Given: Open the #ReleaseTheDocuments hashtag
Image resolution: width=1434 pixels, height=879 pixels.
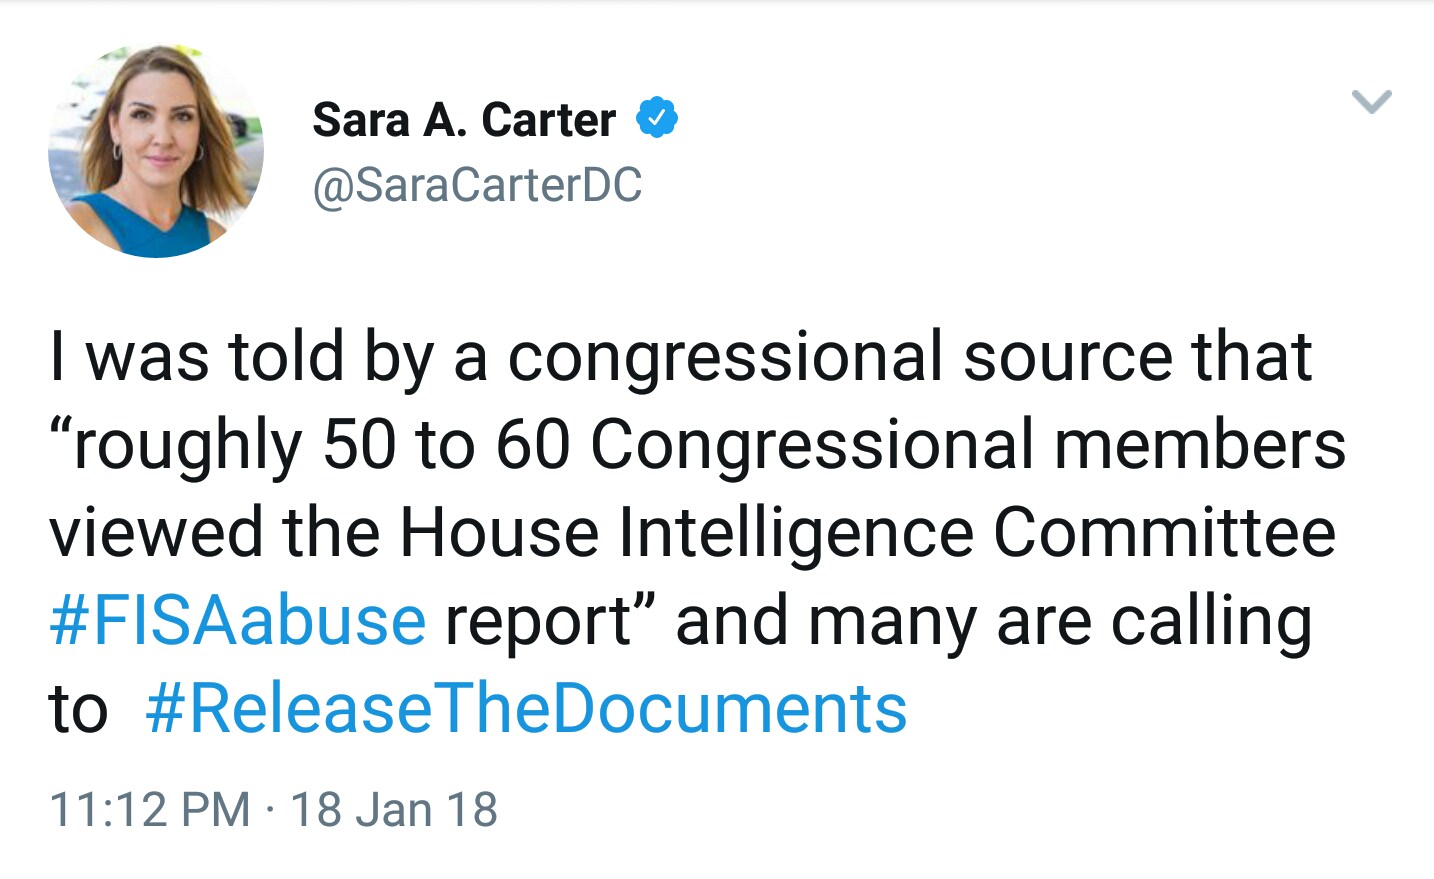Looking at the screenshot, I should point(526,708).
